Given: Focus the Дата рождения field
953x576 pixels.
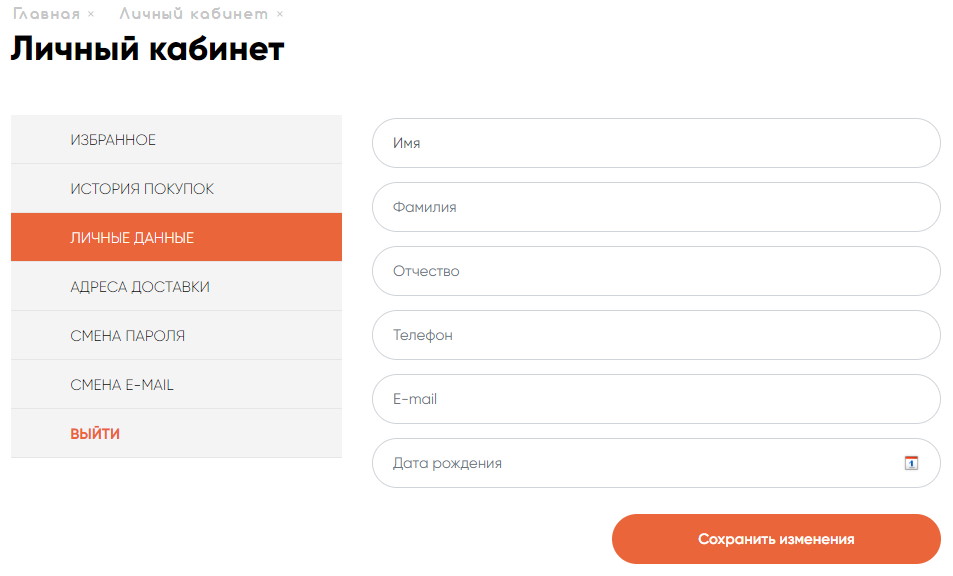Looking at the screenshot, I should pyautogui.click(x=656, y=463).
